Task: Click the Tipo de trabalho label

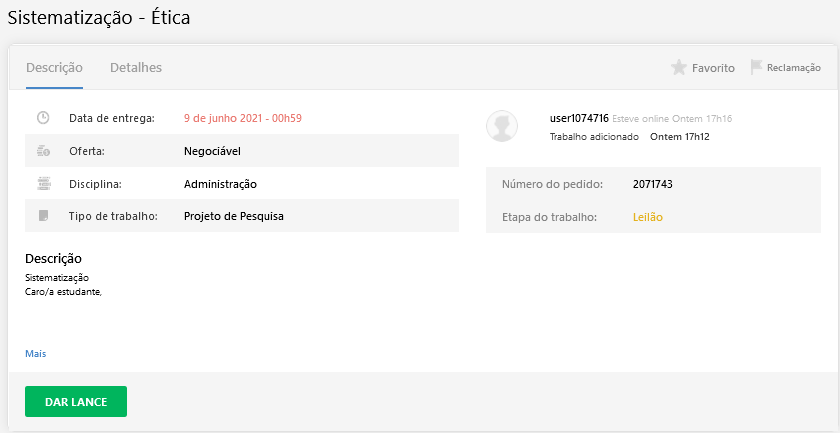Action: point(113,216)
